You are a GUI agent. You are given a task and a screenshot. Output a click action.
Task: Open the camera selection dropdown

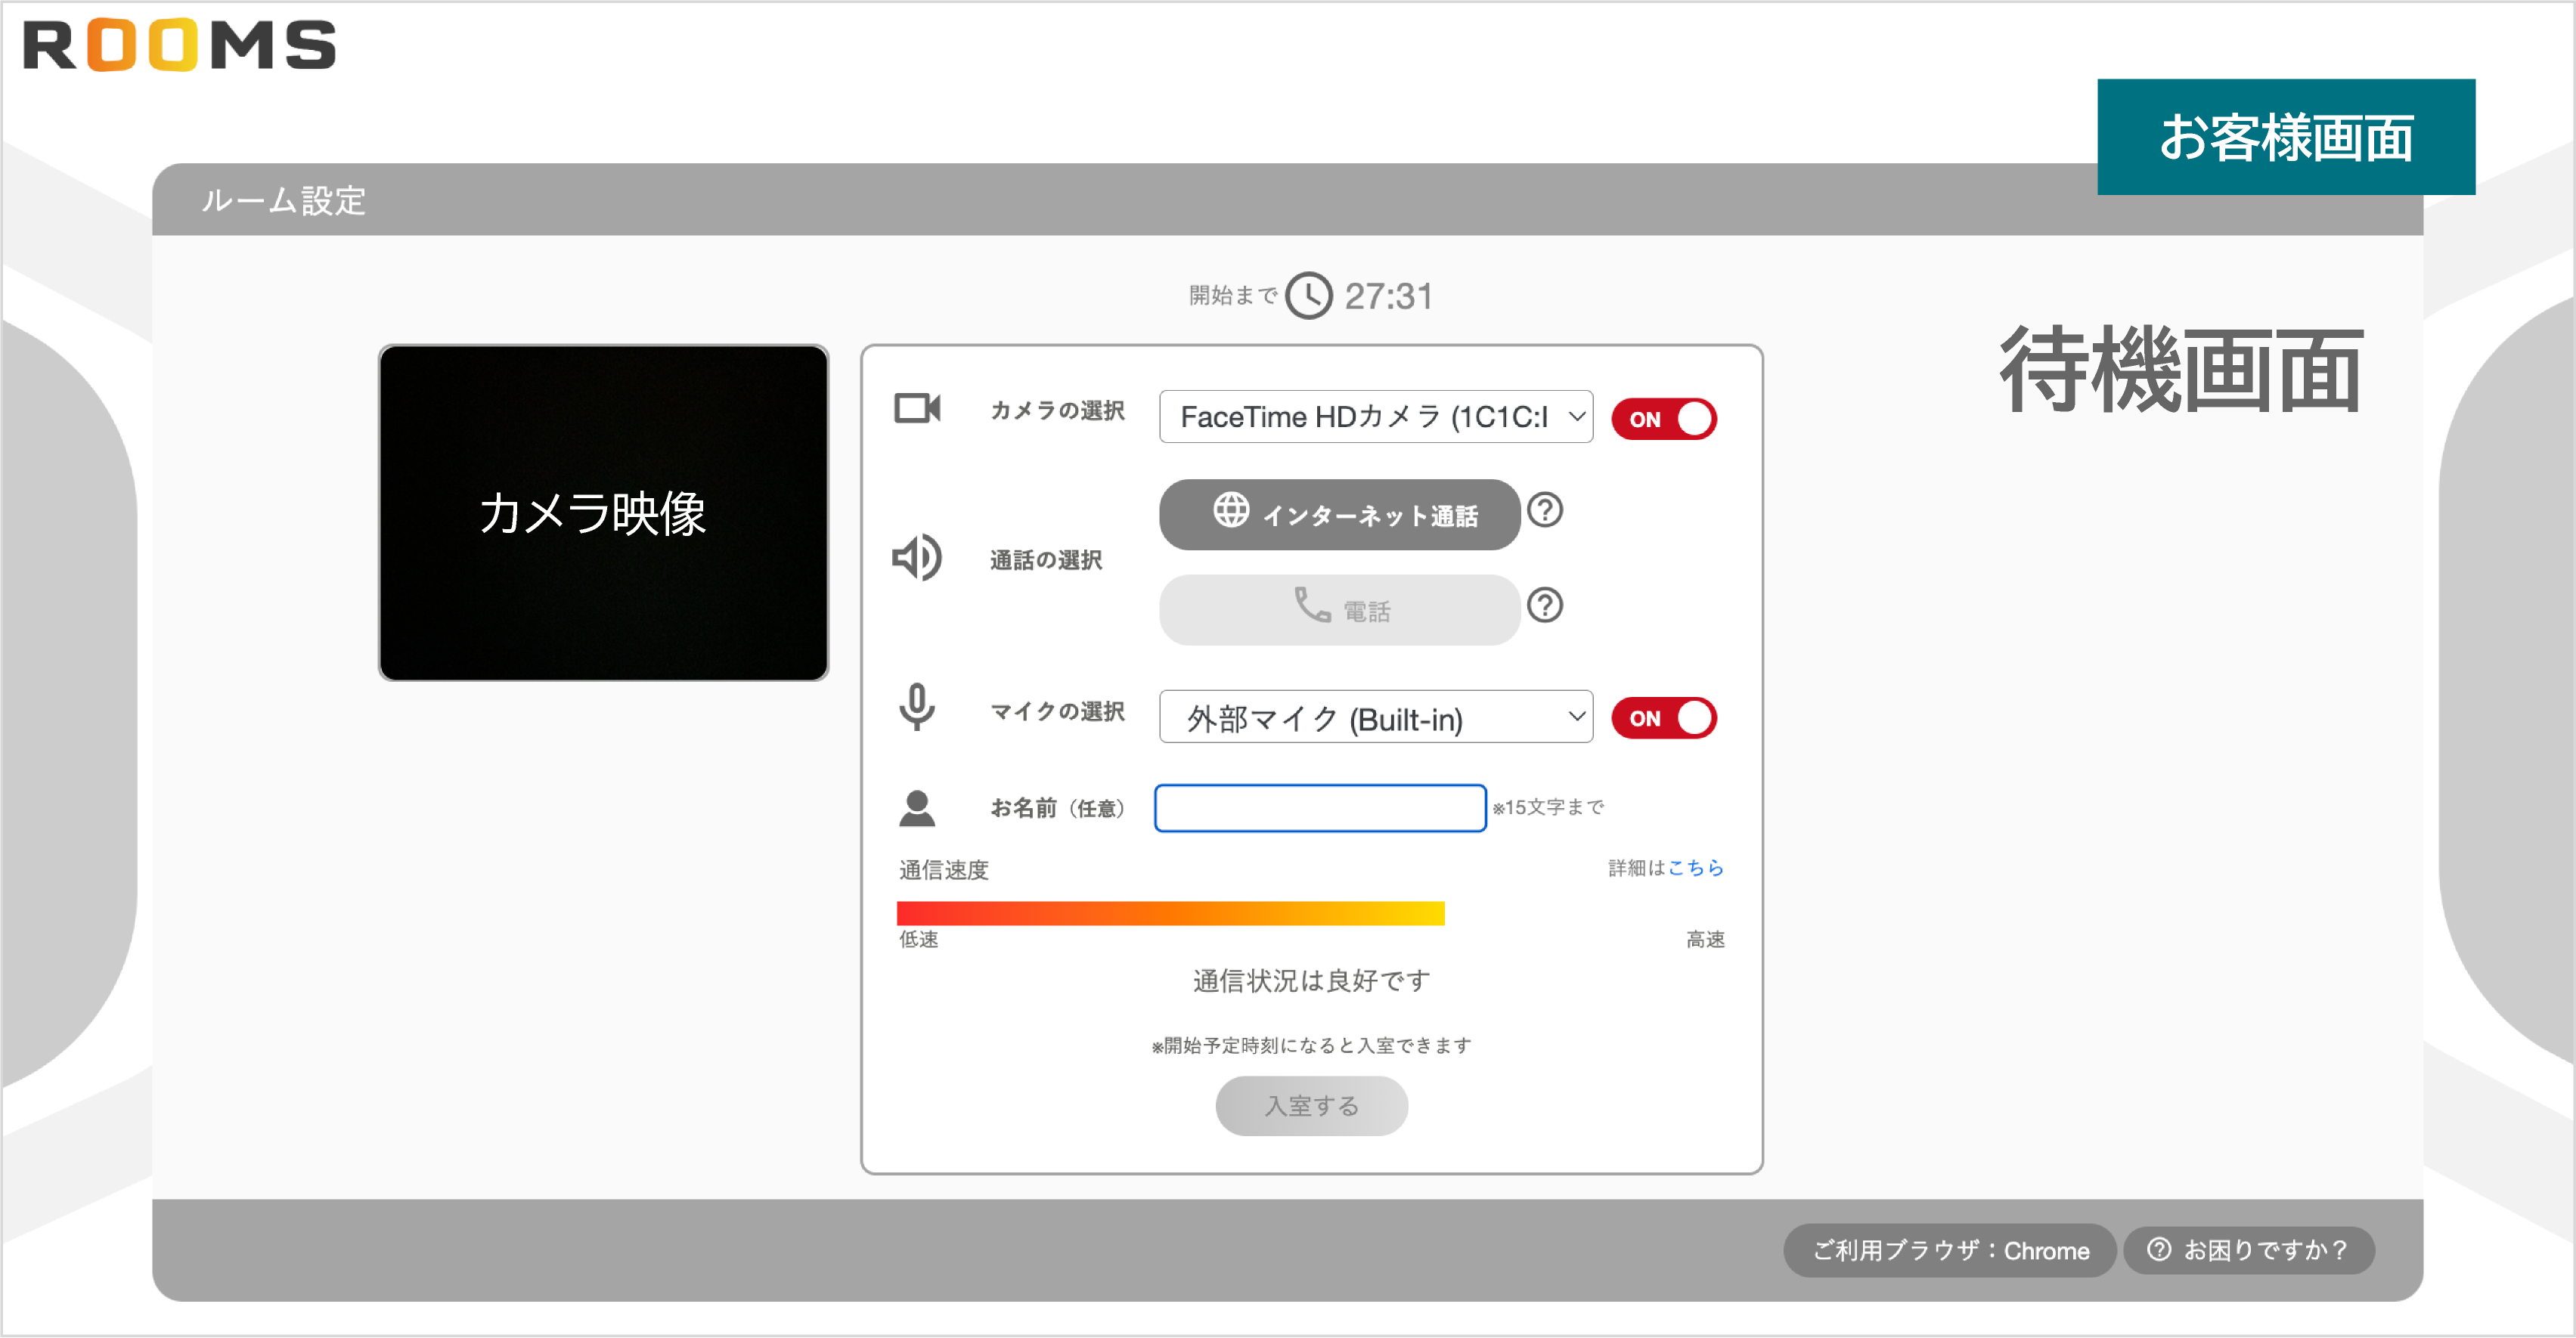point(1374,417)
